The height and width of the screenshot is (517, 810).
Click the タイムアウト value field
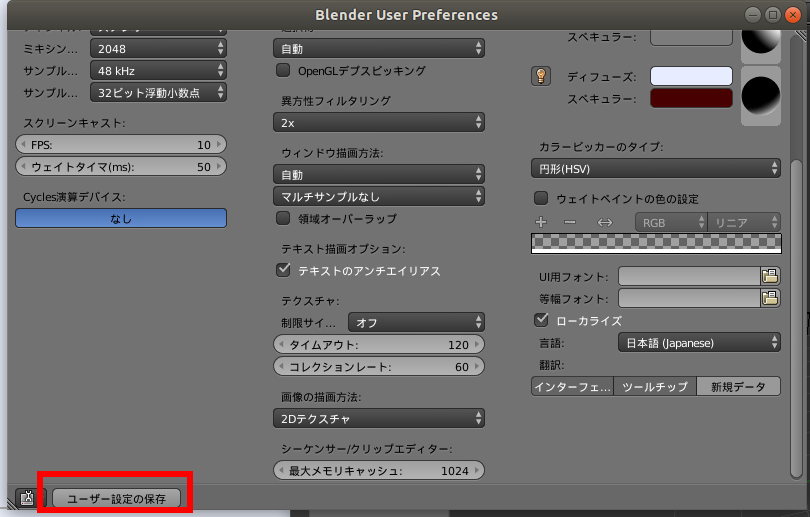click(x=379, y=344)
